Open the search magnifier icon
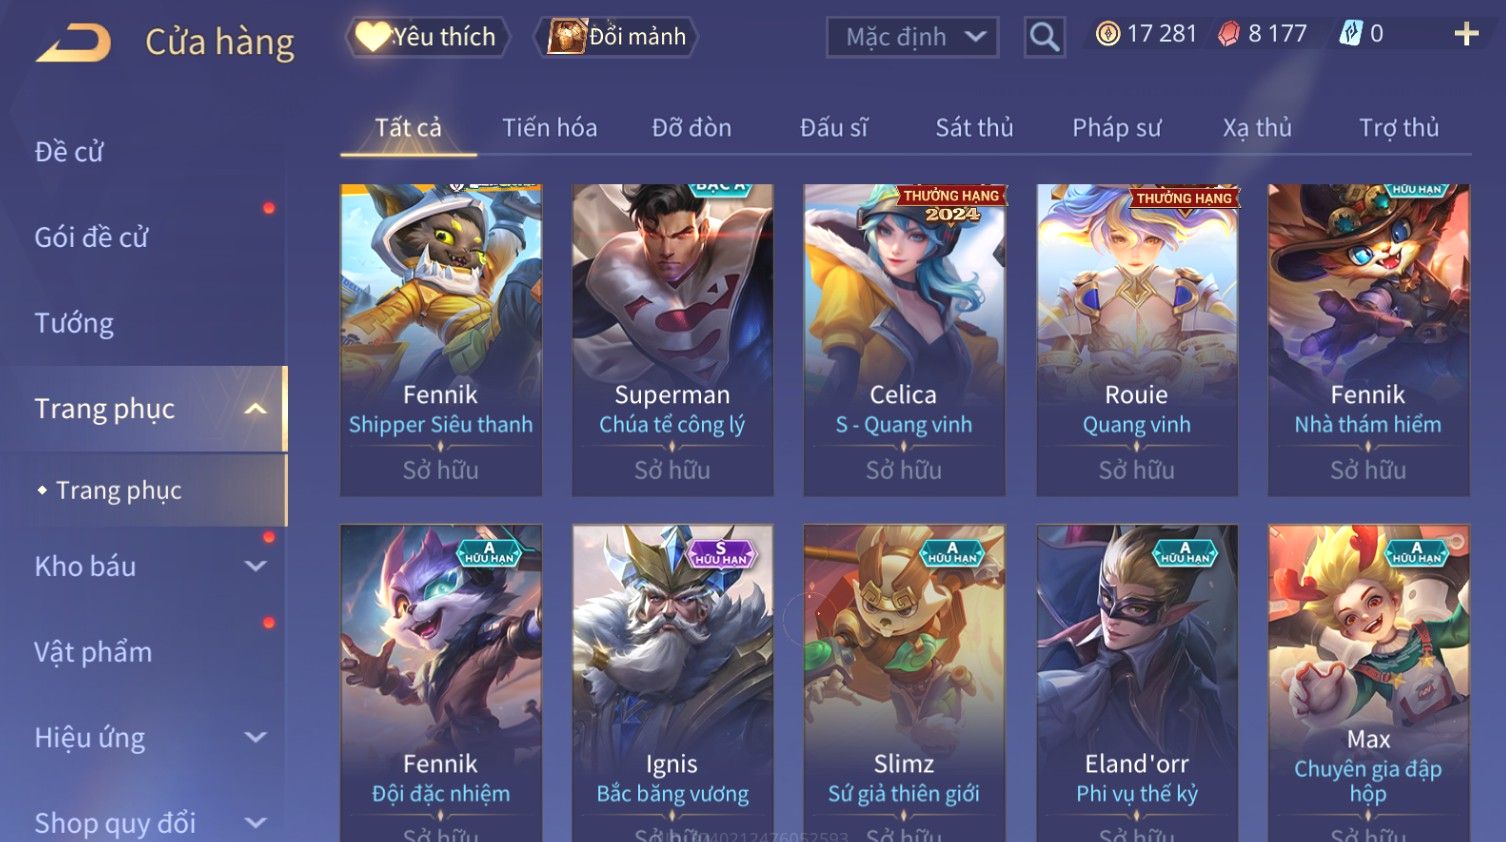This screenshot has width=1506, height=842. coord(1044,37)
